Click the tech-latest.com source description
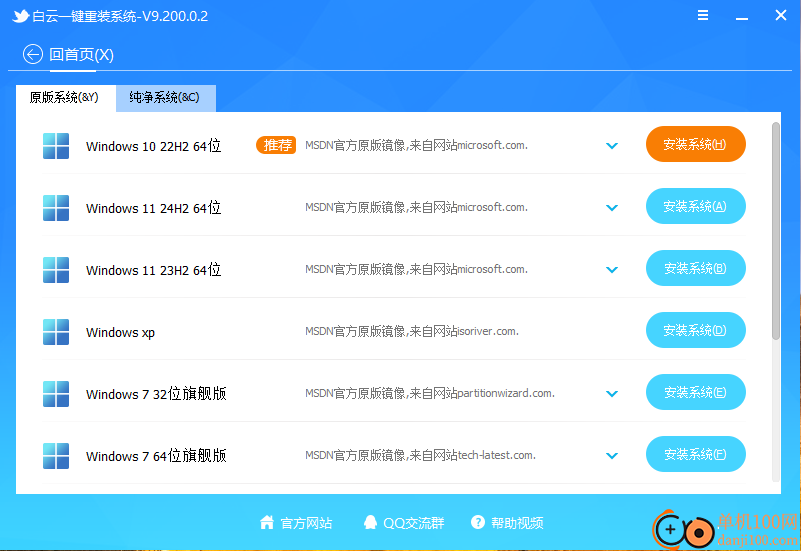Image resolution: width=801 pixels, height=551 pixels. tap(420, 455)
